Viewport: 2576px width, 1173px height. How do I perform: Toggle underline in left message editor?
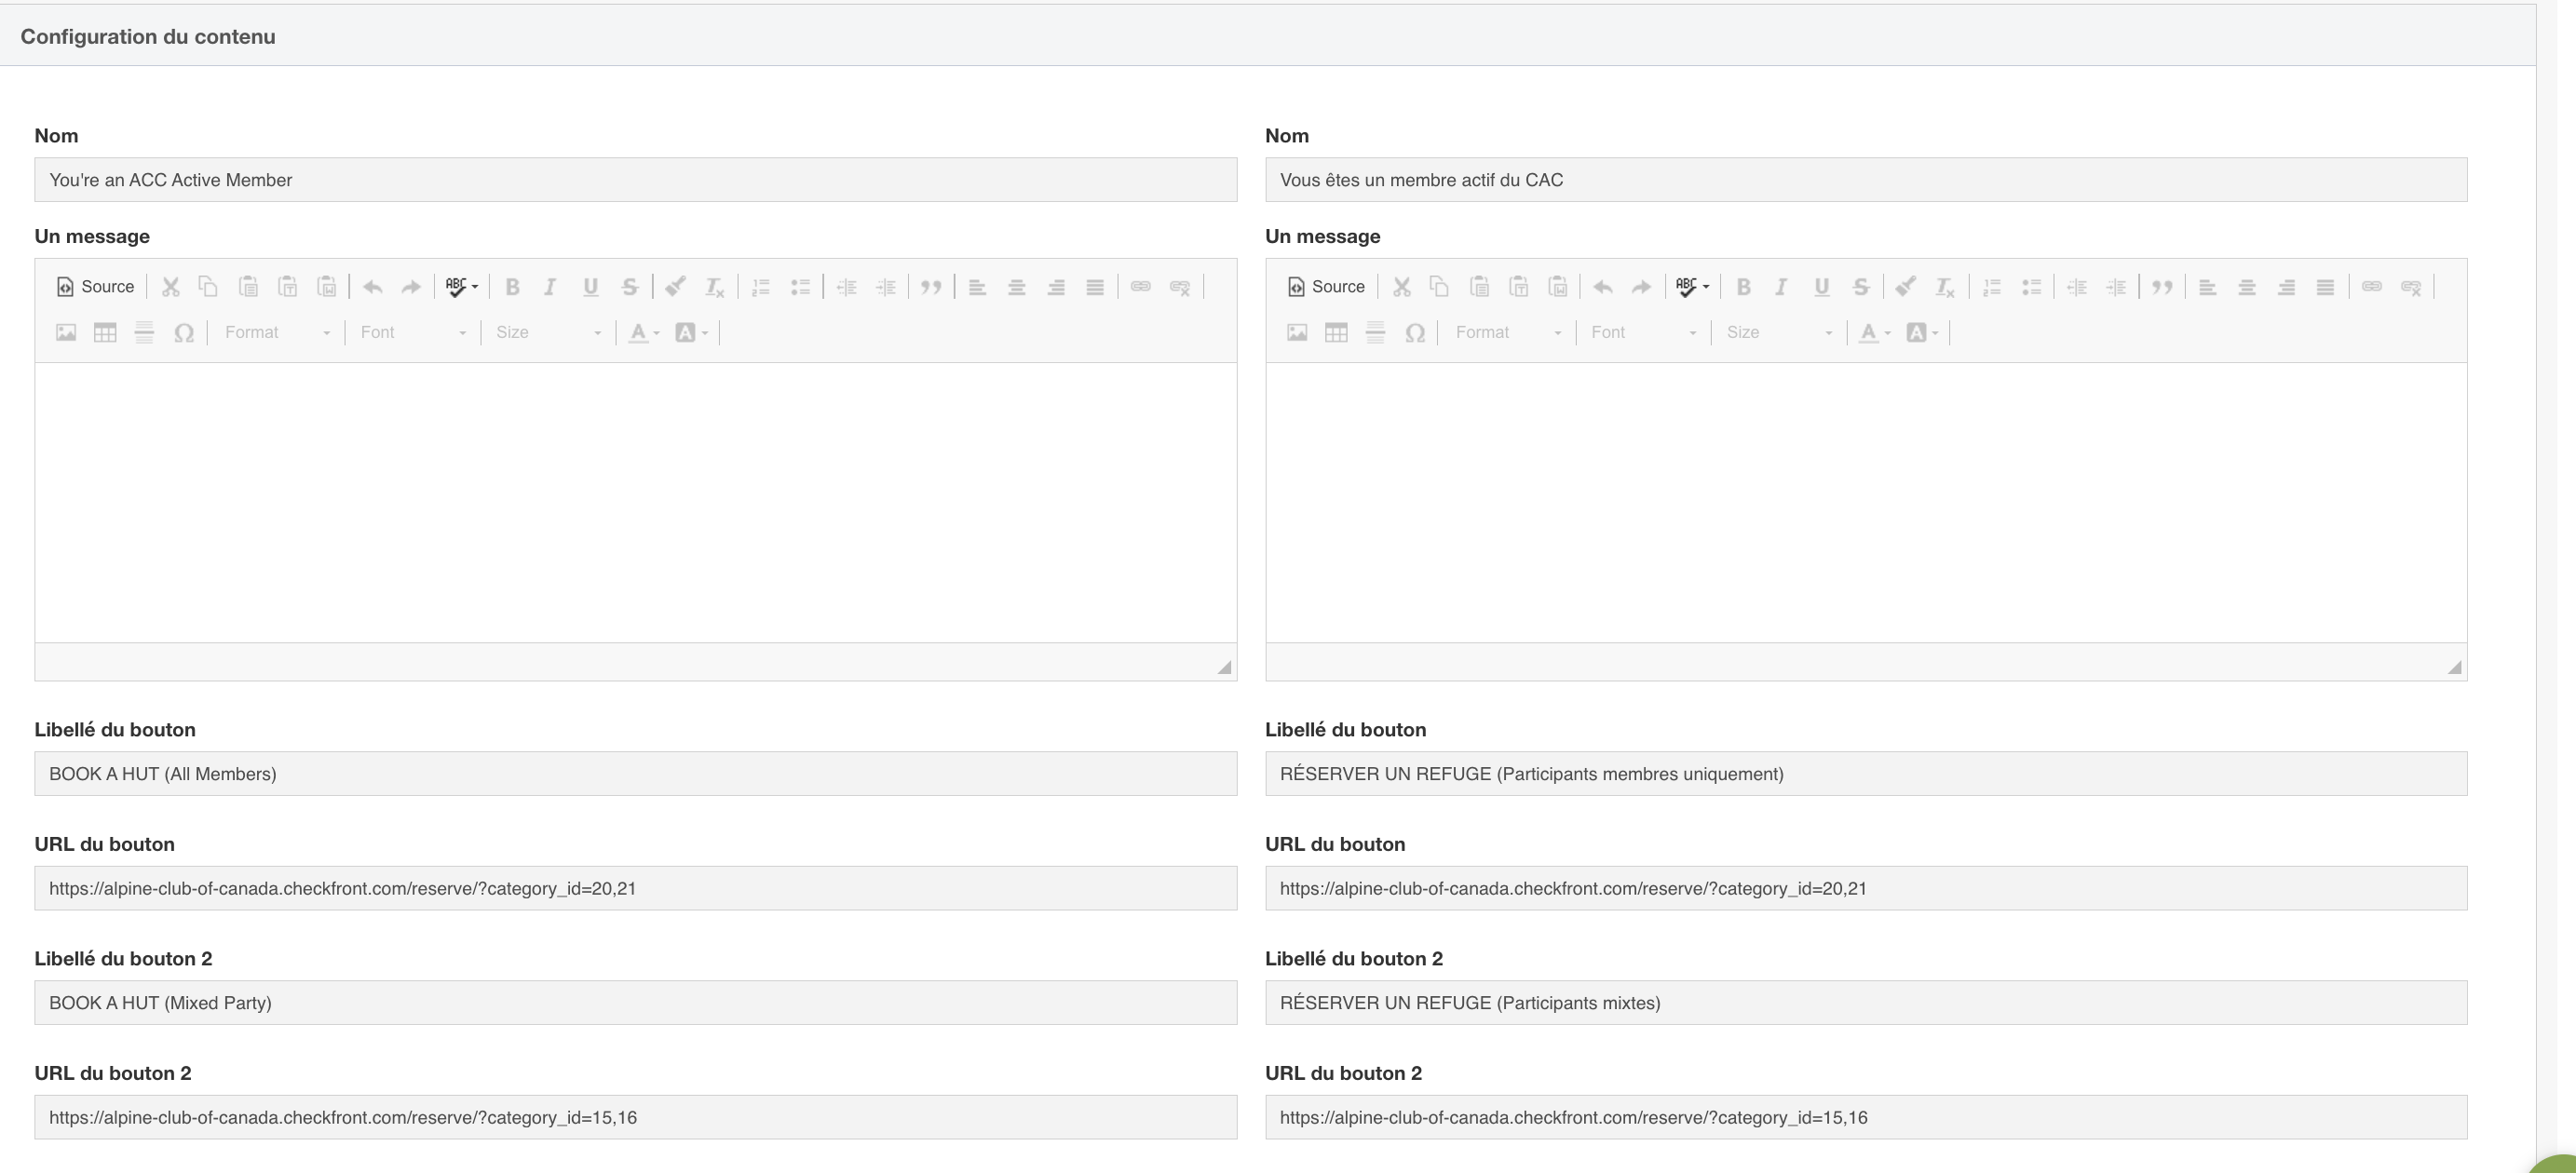(590, 287)
